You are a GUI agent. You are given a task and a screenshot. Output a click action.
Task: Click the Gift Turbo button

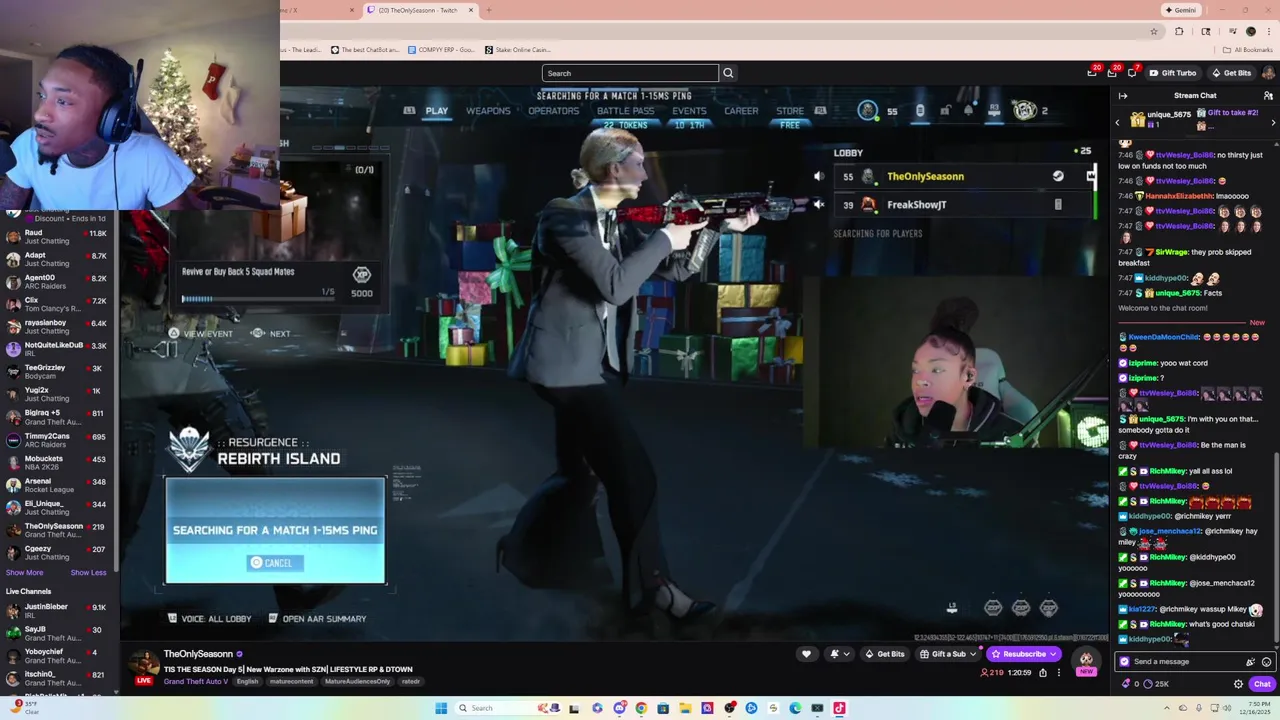(1172, 73)
